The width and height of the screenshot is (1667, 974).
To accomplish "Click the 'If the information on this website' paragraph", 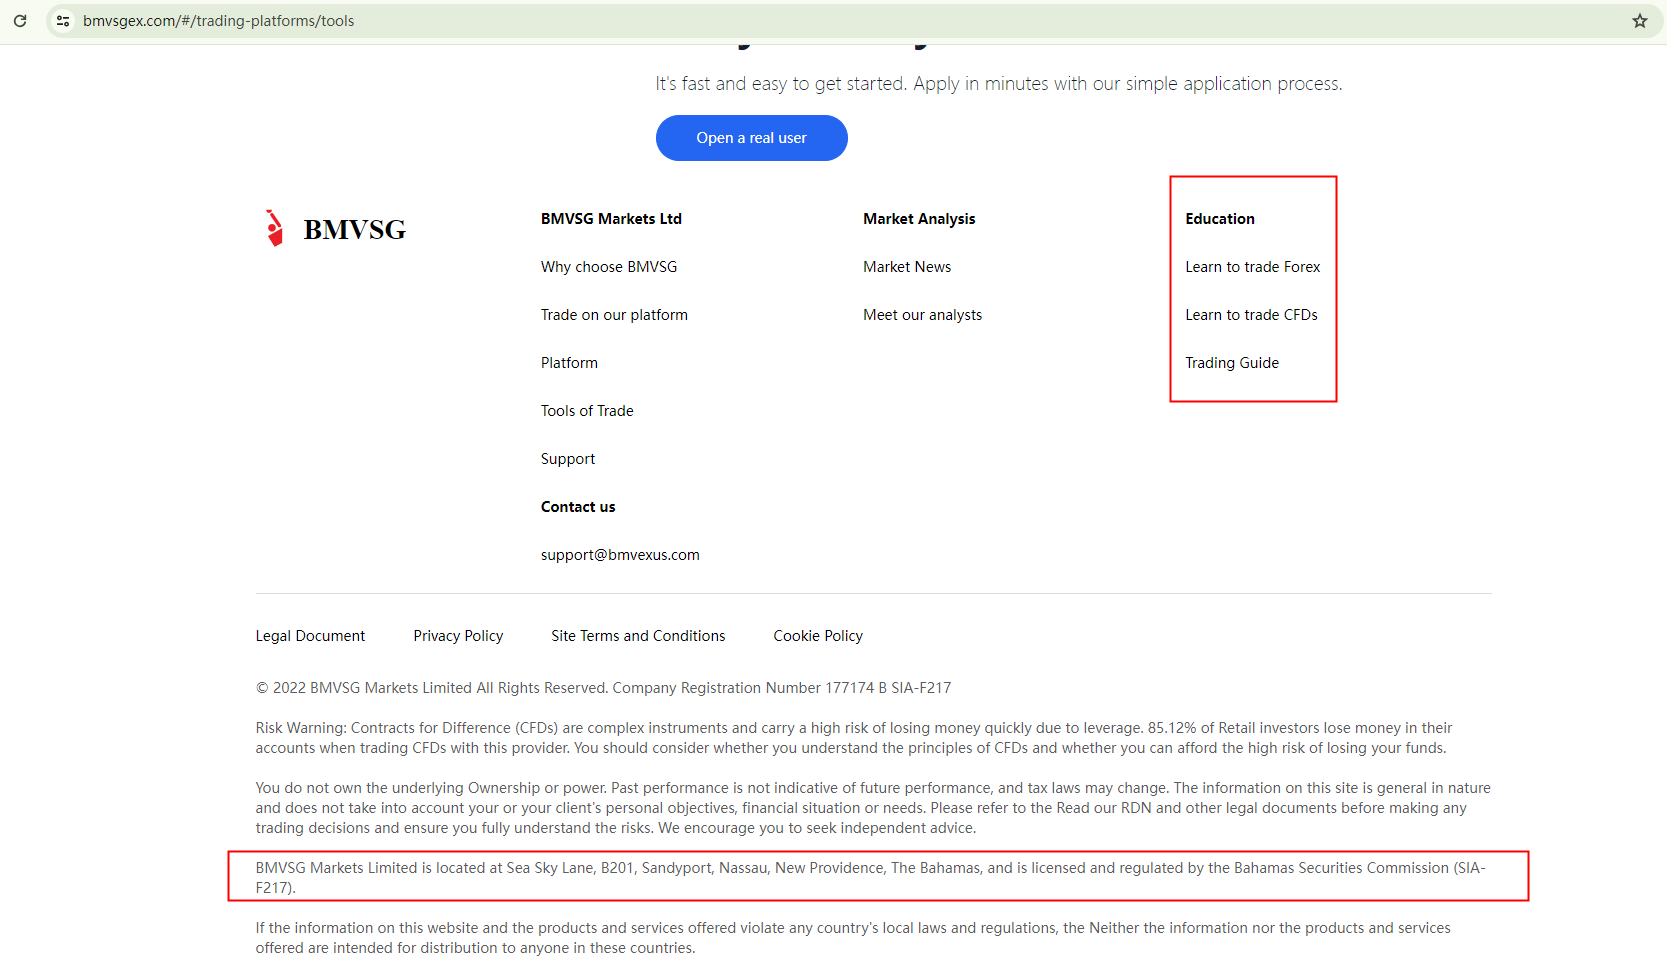I will point(853,938).
